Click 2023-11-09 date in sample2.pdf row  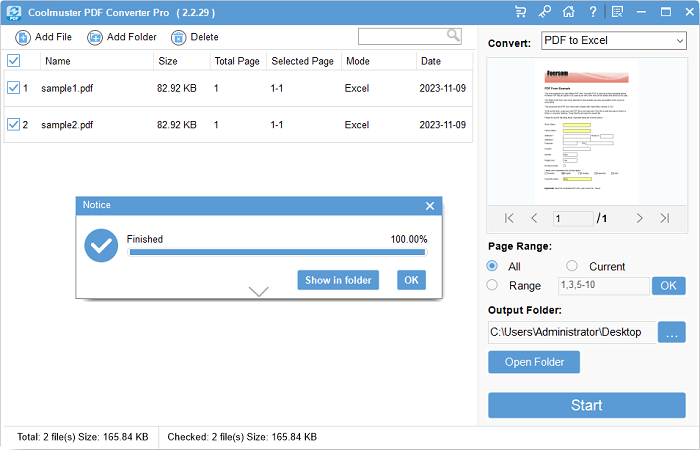442,125
